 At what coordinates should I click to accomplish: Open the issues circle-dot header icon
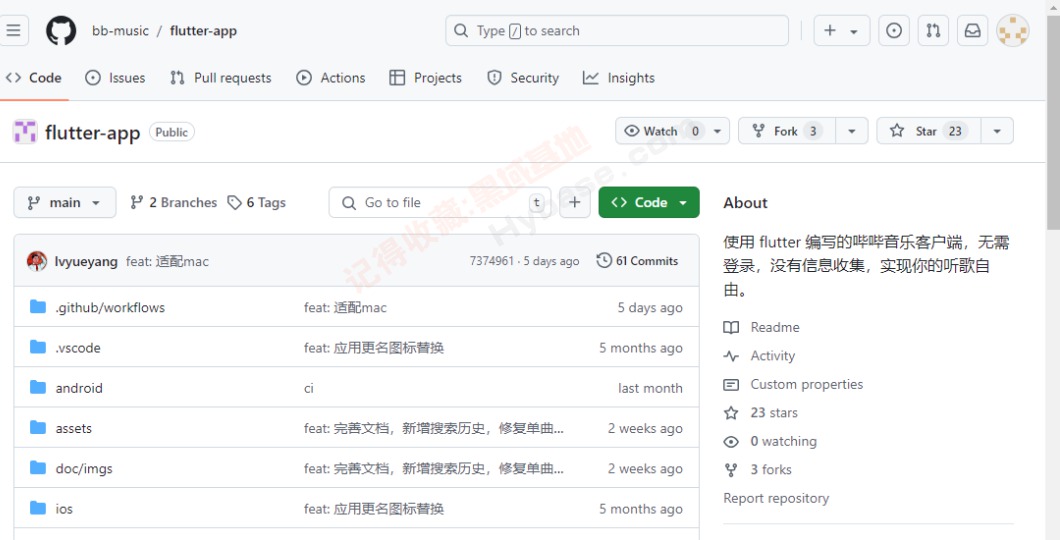[x=894, y=30]
